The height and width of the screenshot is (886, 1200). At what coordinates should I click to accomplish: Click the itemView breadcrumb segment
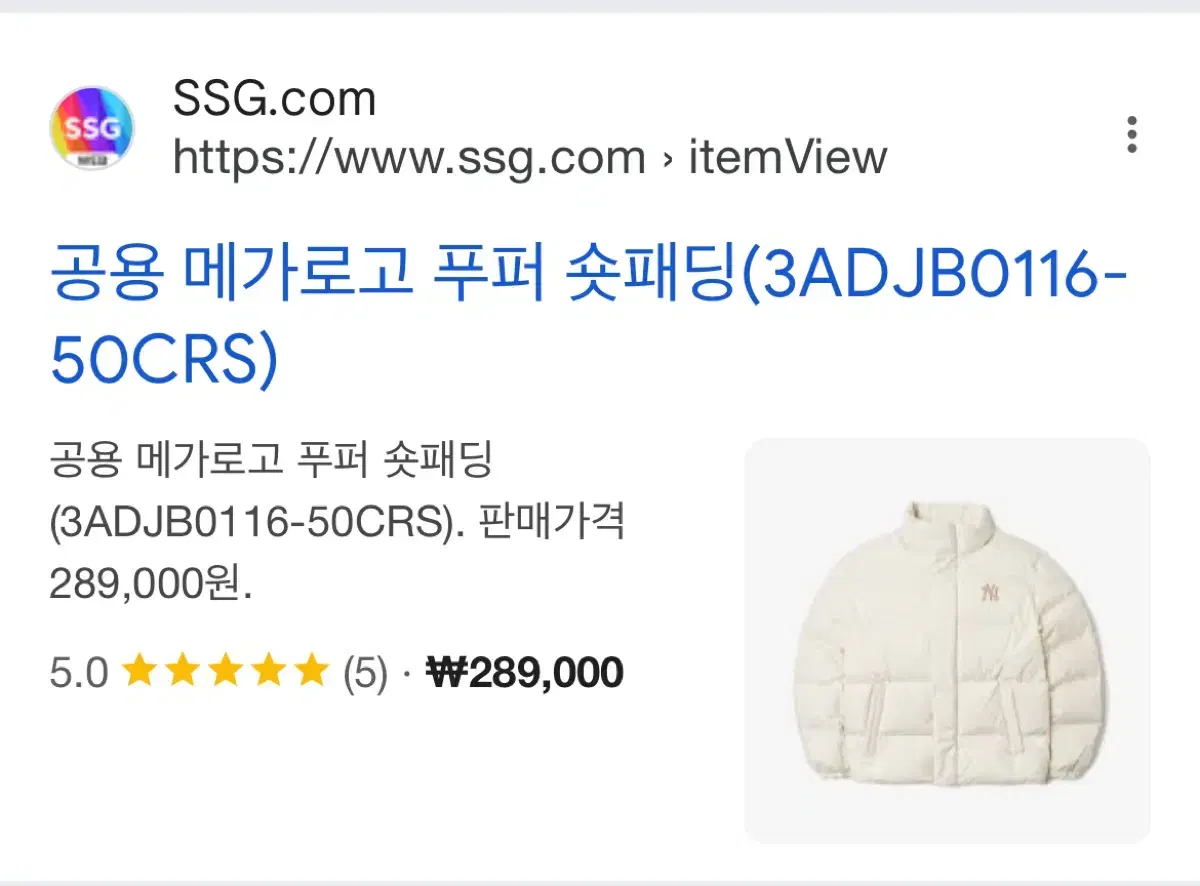pyautogui.click(x=788, y=158)
